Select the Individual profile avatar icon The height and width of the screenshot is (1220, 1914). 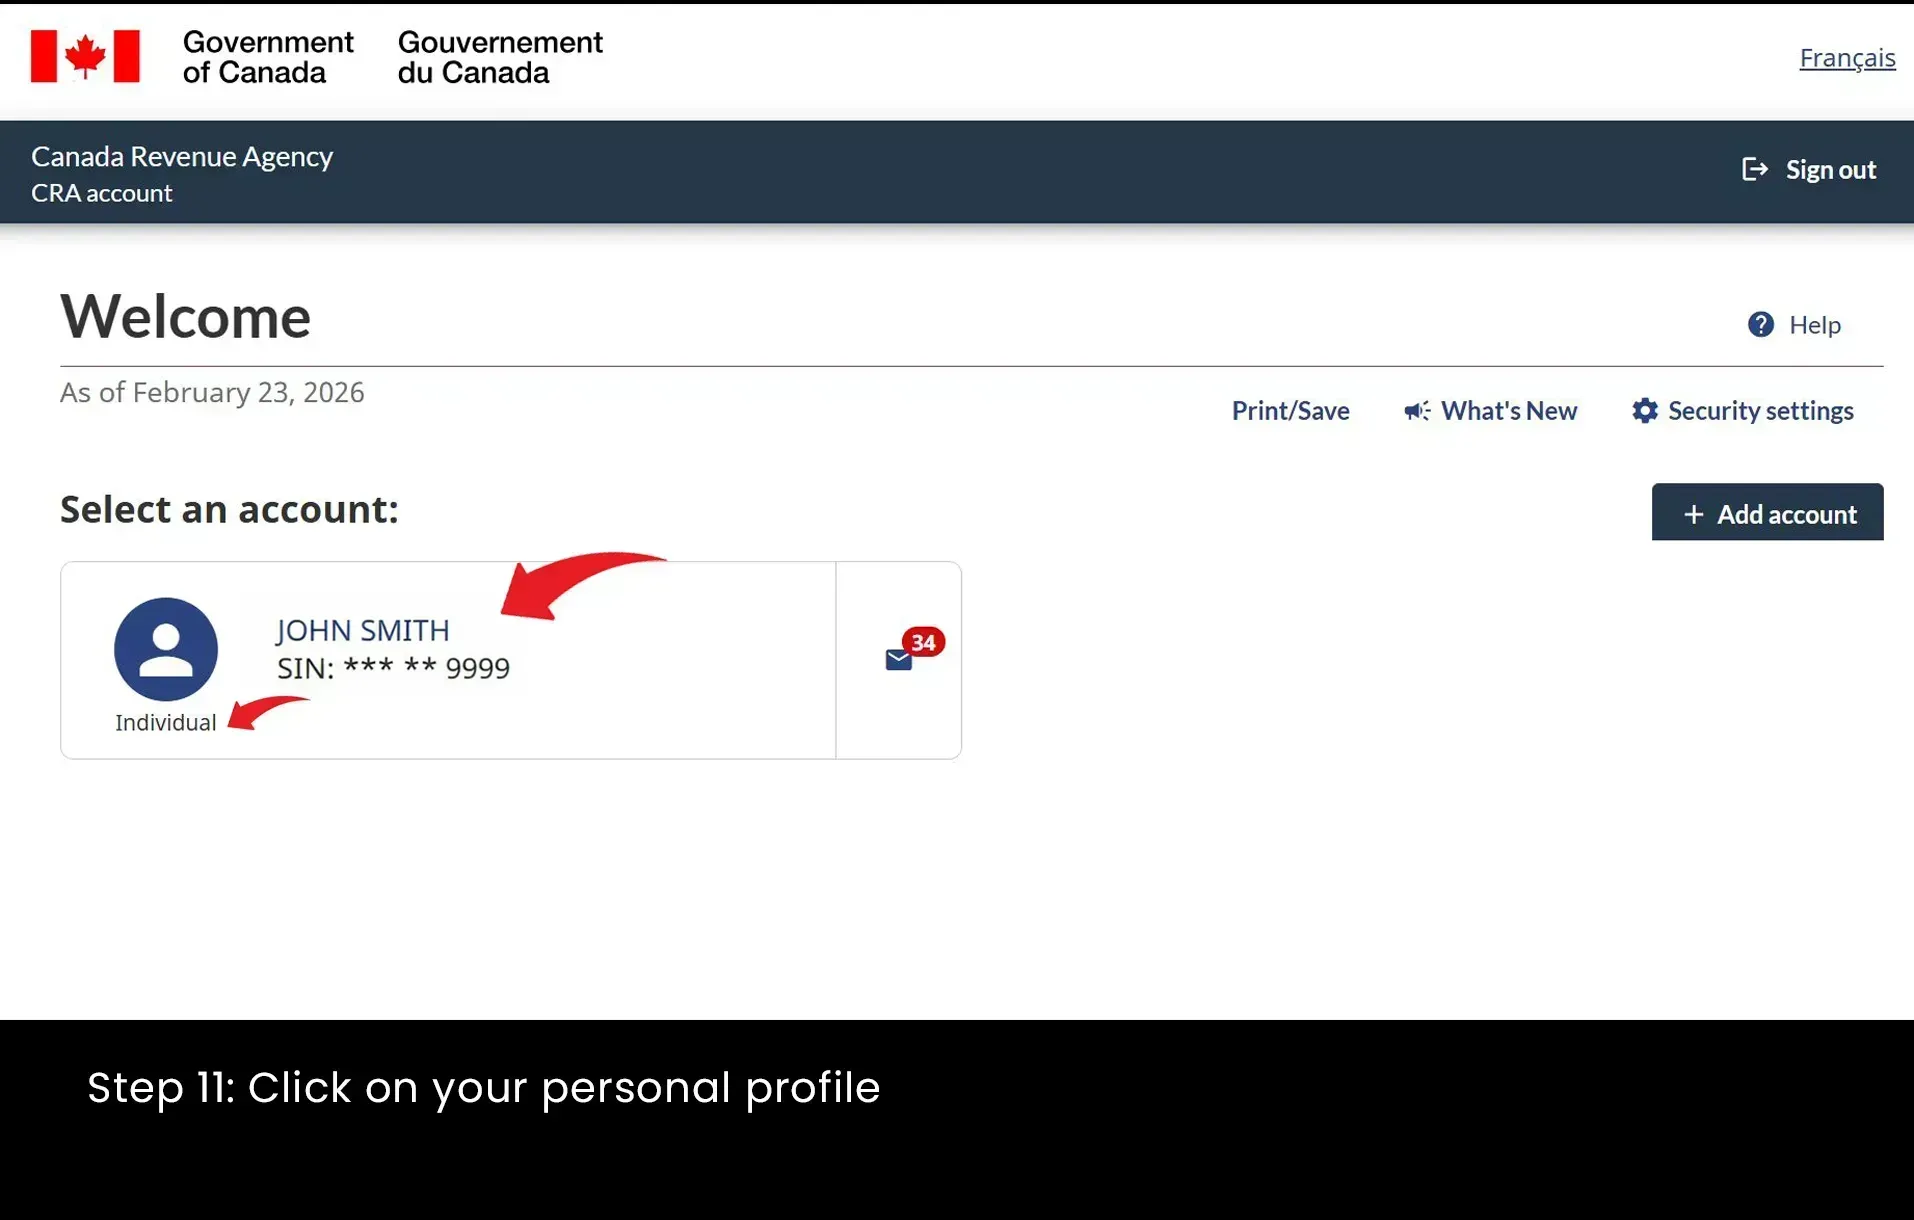pos(166,649)
